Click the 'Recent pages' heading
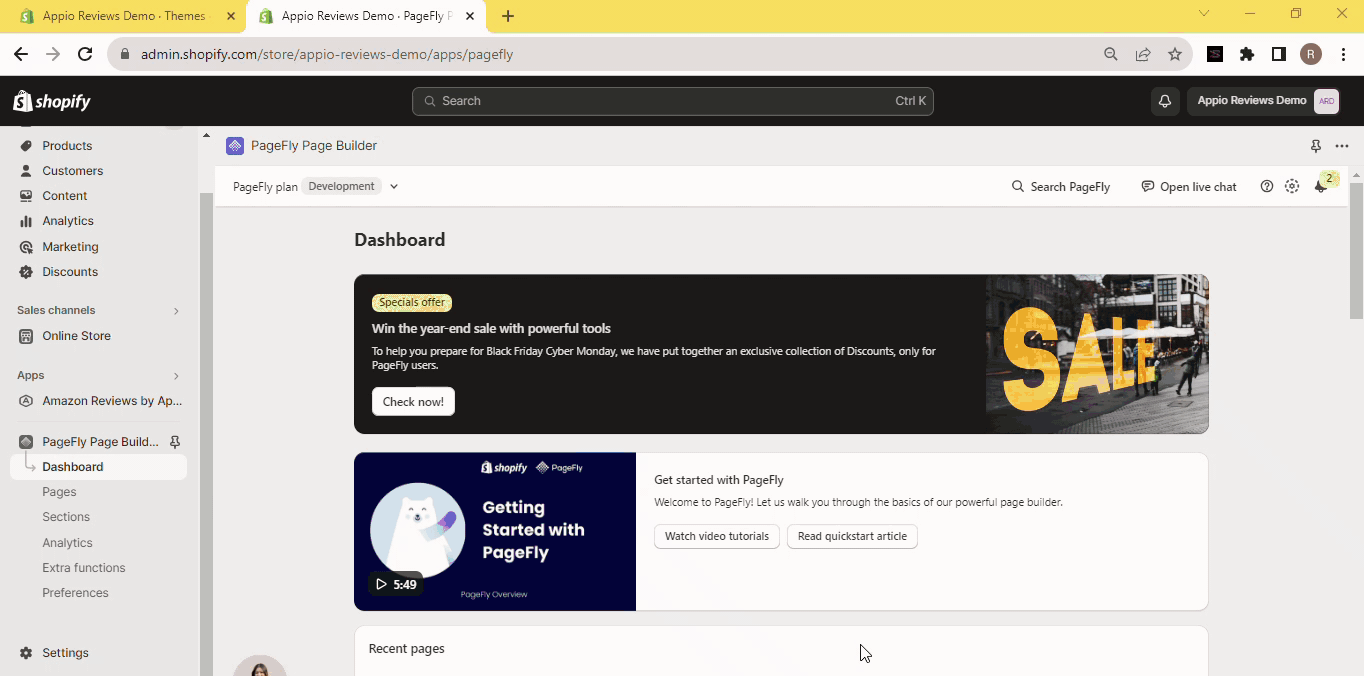 tap(407, 649)
